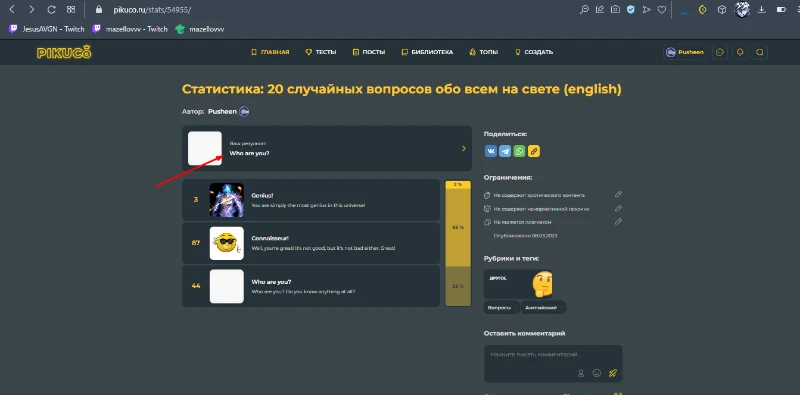Open the ГЛАВНАЯ menu item
Screen dimensions: 800x395
coord(270,52)
